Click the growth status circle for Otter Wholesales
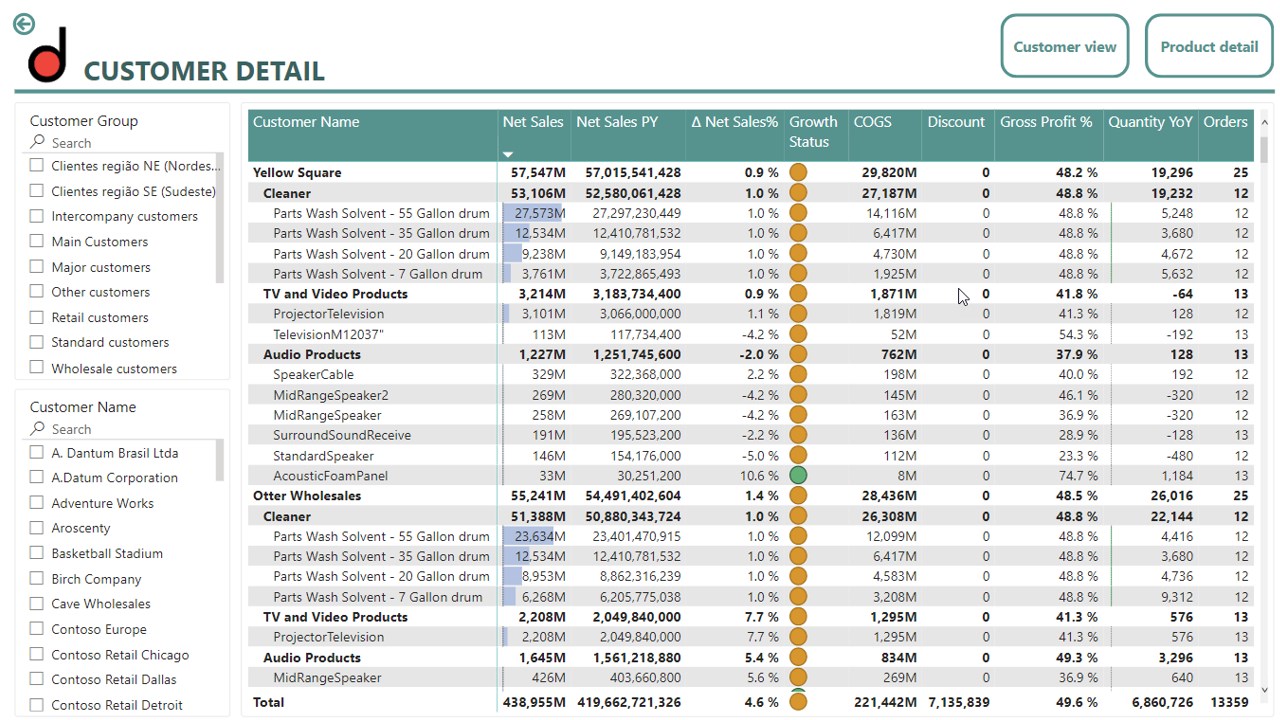1280x720 pixels. click(x=798, y=496)
